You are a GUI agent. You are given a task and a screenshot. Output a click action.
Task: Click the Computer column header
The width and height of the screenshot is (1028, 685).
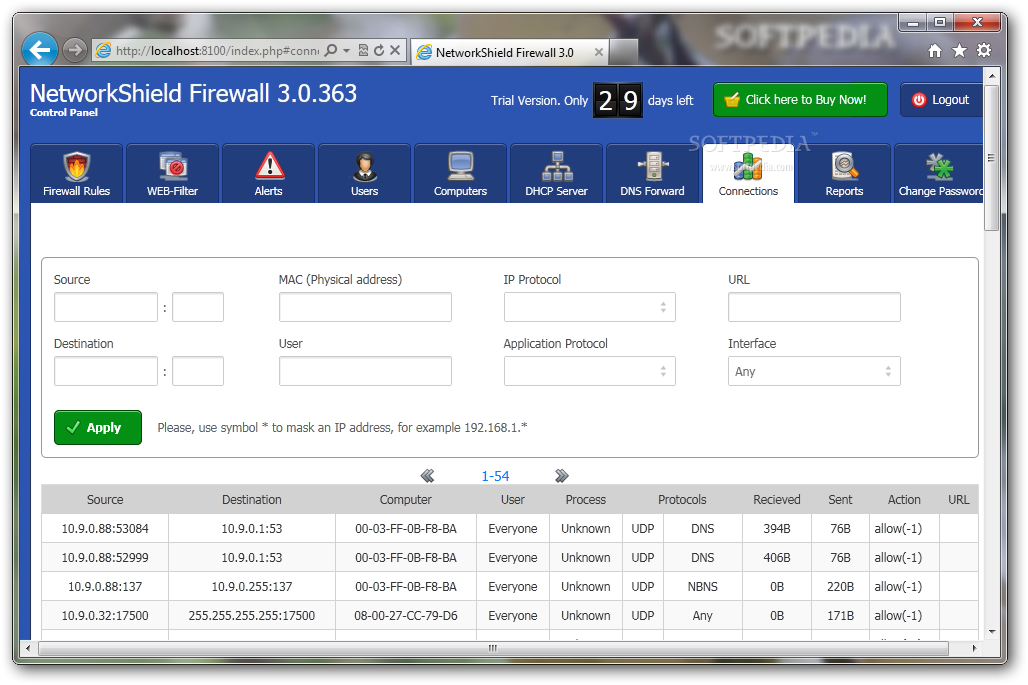(x=406, y=499)
